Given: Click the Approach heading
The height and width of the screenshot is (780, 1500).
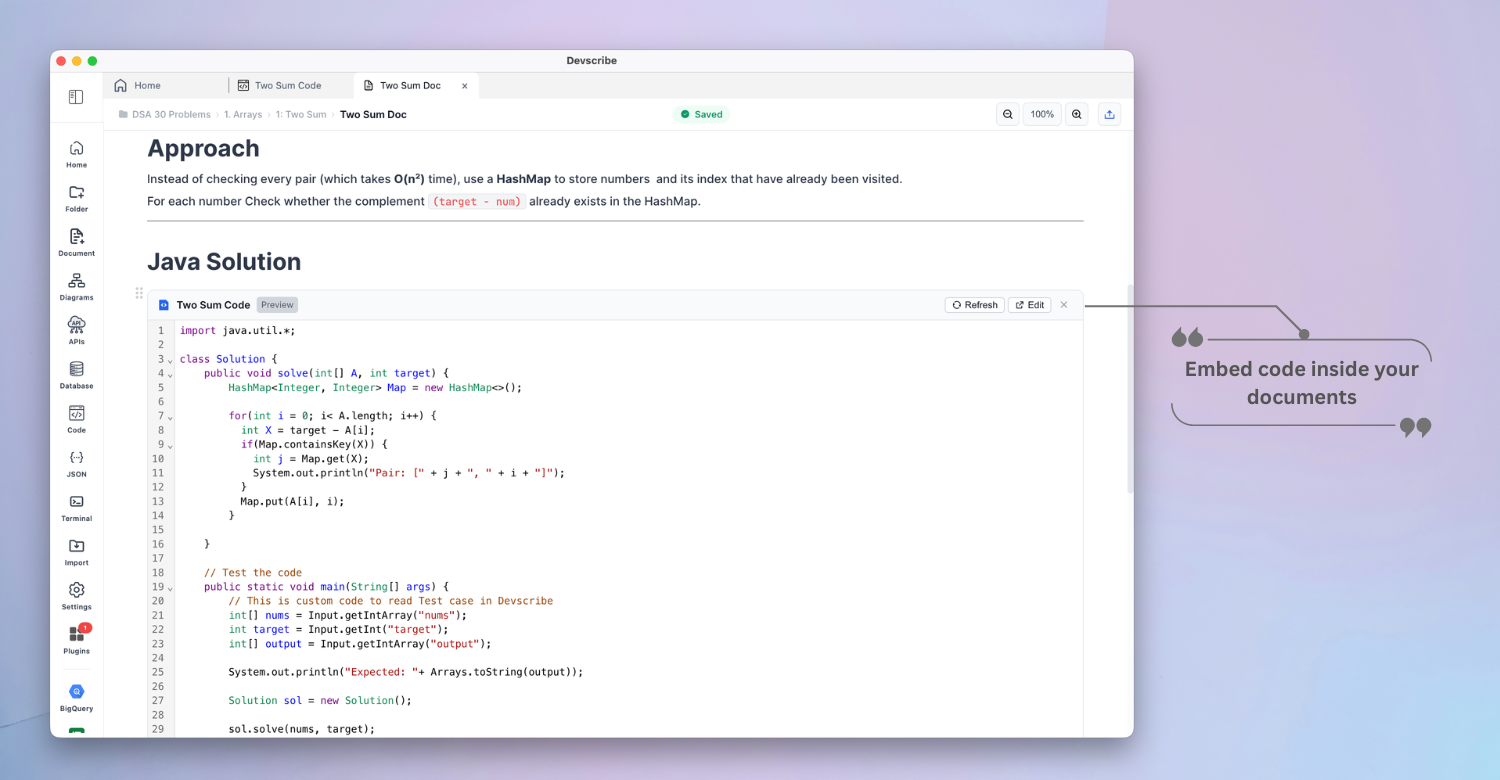Looking at the screenshot, I should [203, 148].
